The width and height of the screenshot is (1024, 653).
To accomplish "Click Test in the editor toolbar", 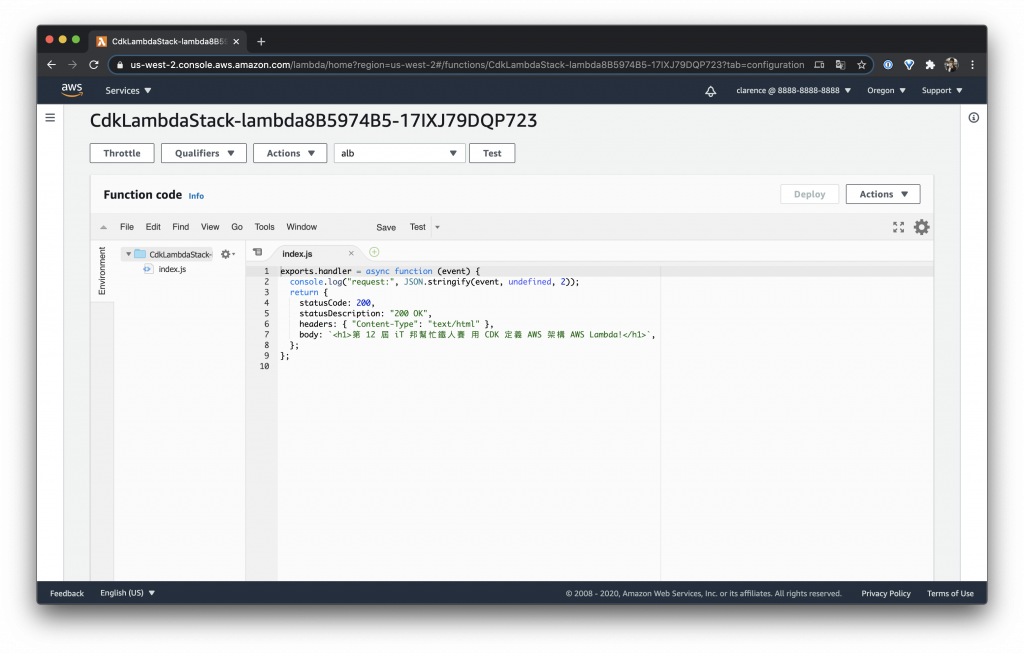I will coord(418,227).
